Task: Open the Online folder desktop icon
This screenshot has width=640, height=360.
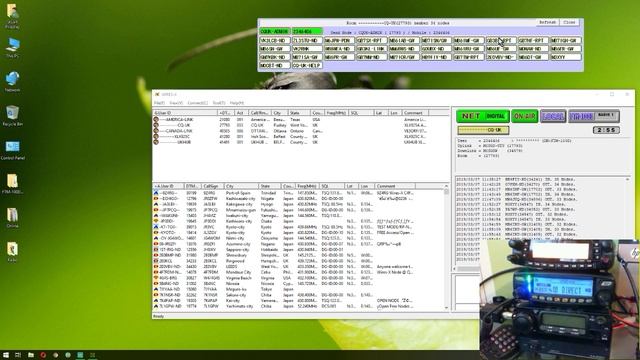Action: pos(12,218)
